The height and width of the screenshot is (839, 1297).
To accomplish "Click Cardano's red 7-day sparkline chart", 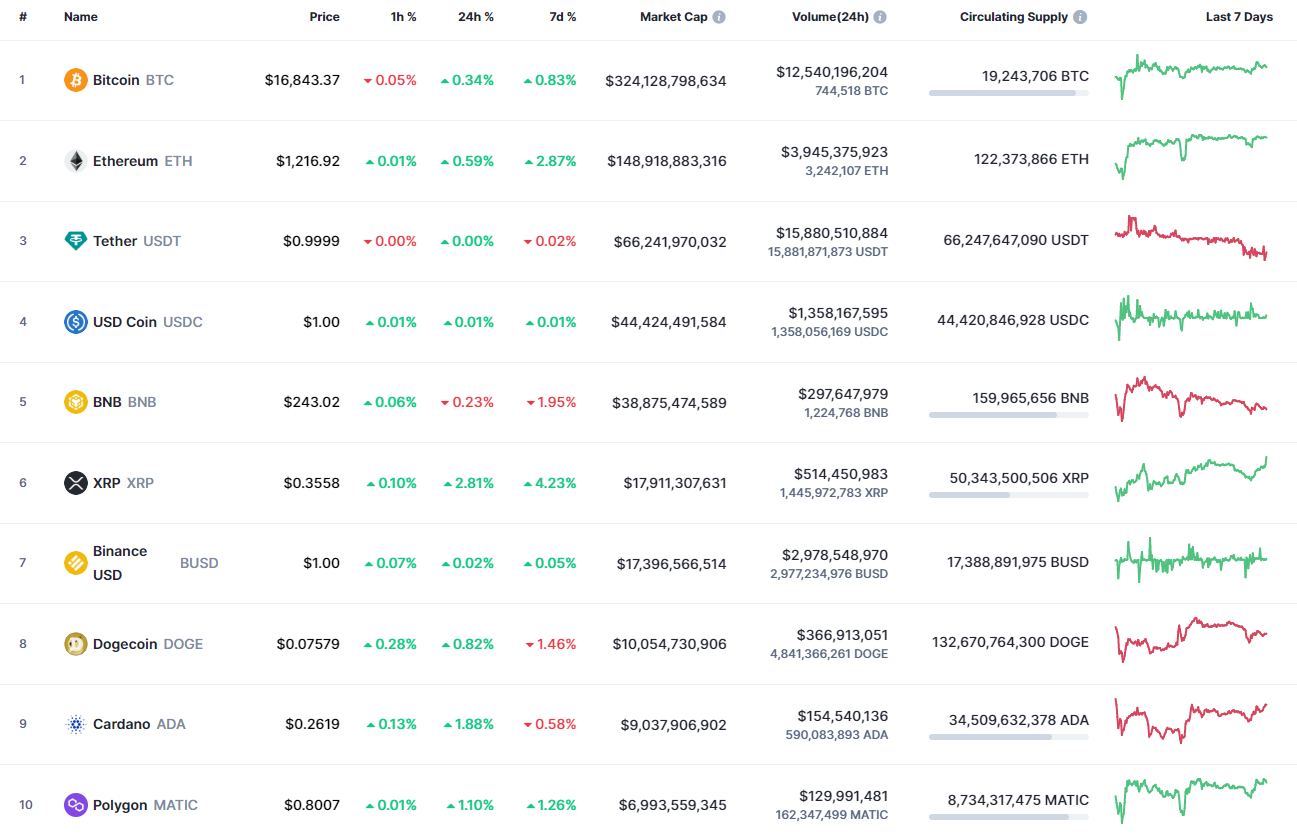I will 1191,721.
